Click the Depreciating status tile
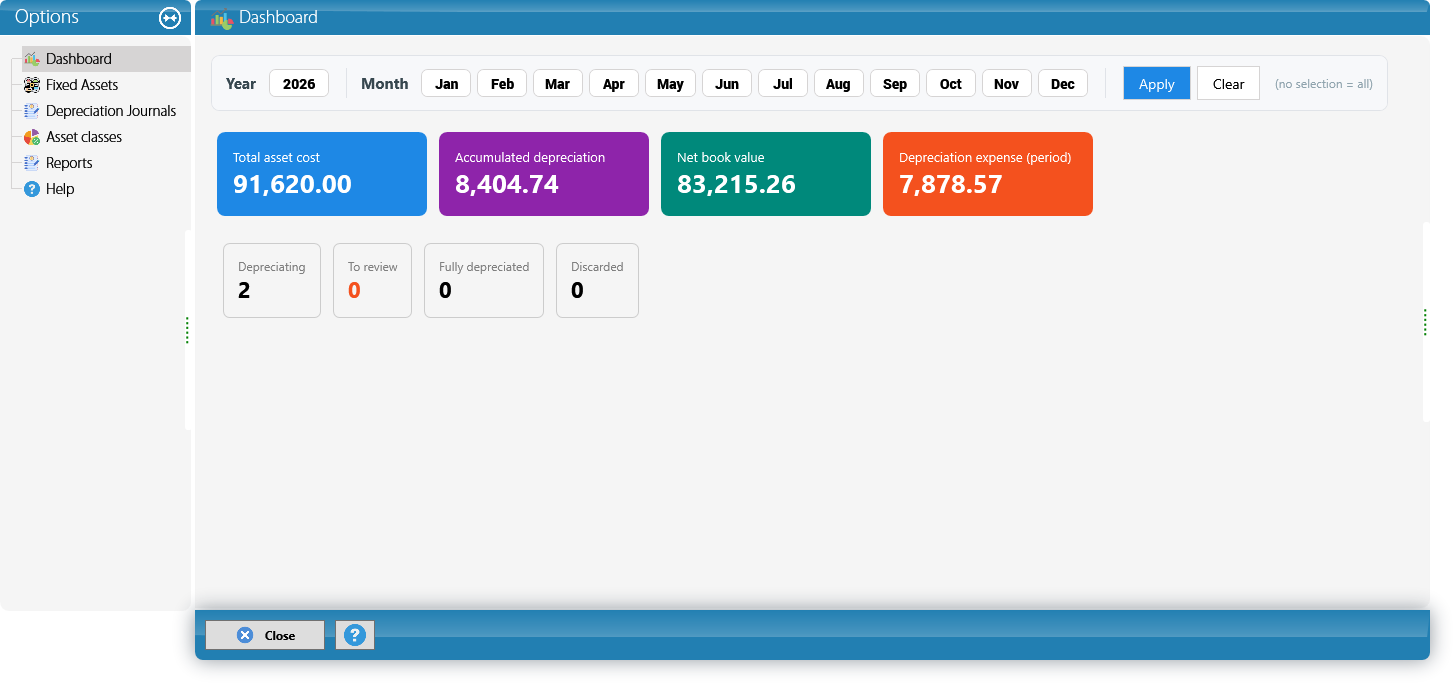 [x=272, y=281]
